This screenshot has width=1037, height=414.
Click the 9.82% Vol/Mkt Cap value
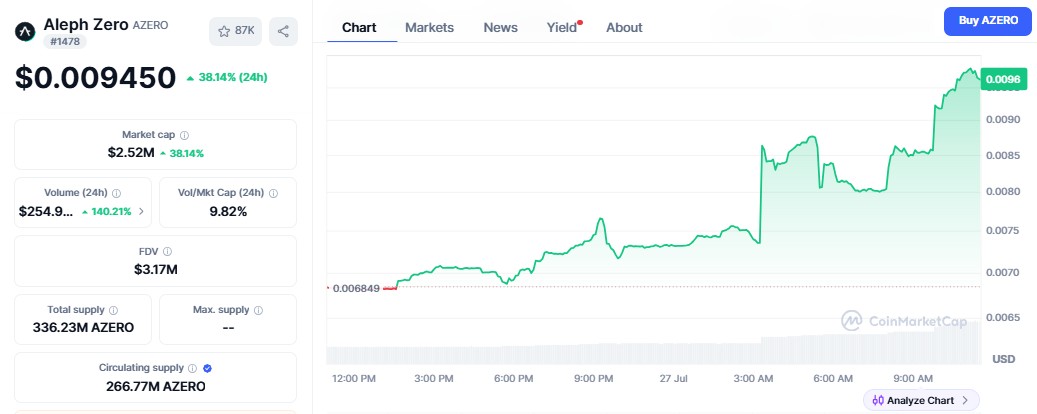point(228,212)
